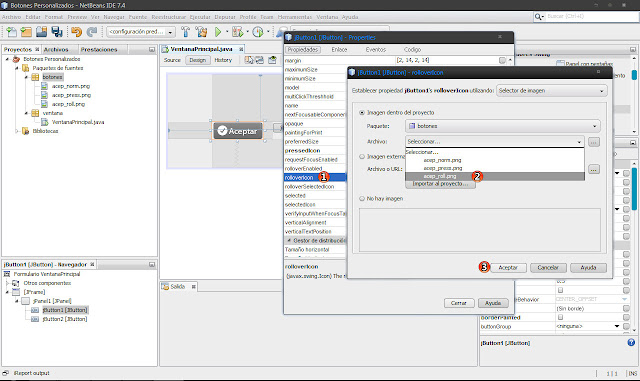Click the Selection Mode icon in designer toolbar
Viewport: 640px width, 381px height.
249,60
